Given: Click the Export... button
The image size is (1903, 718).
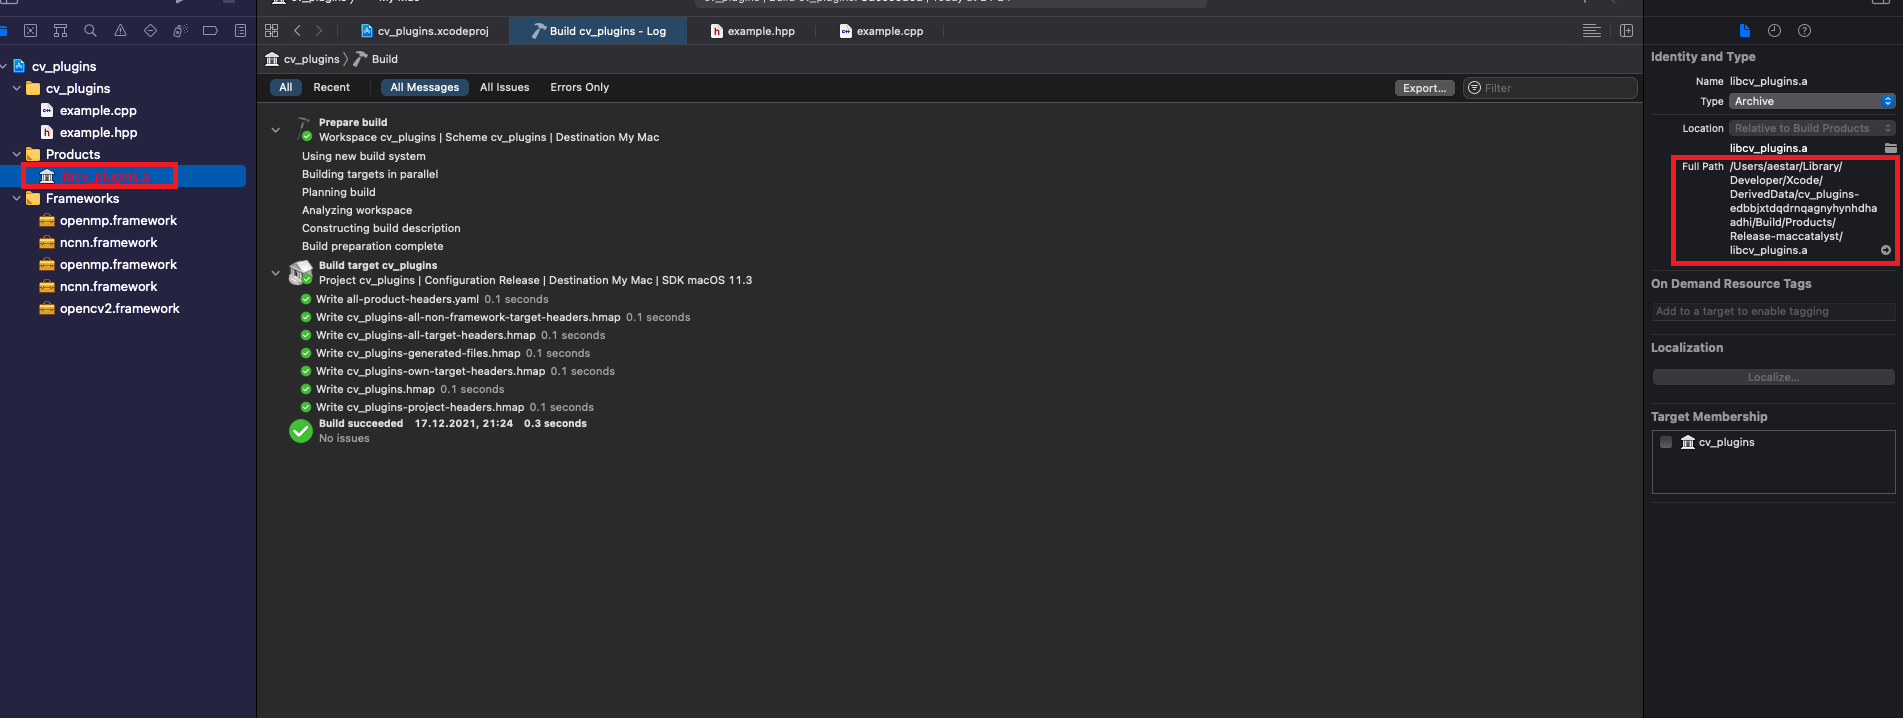Looking at the screenshot, I should pos(1424,88).
